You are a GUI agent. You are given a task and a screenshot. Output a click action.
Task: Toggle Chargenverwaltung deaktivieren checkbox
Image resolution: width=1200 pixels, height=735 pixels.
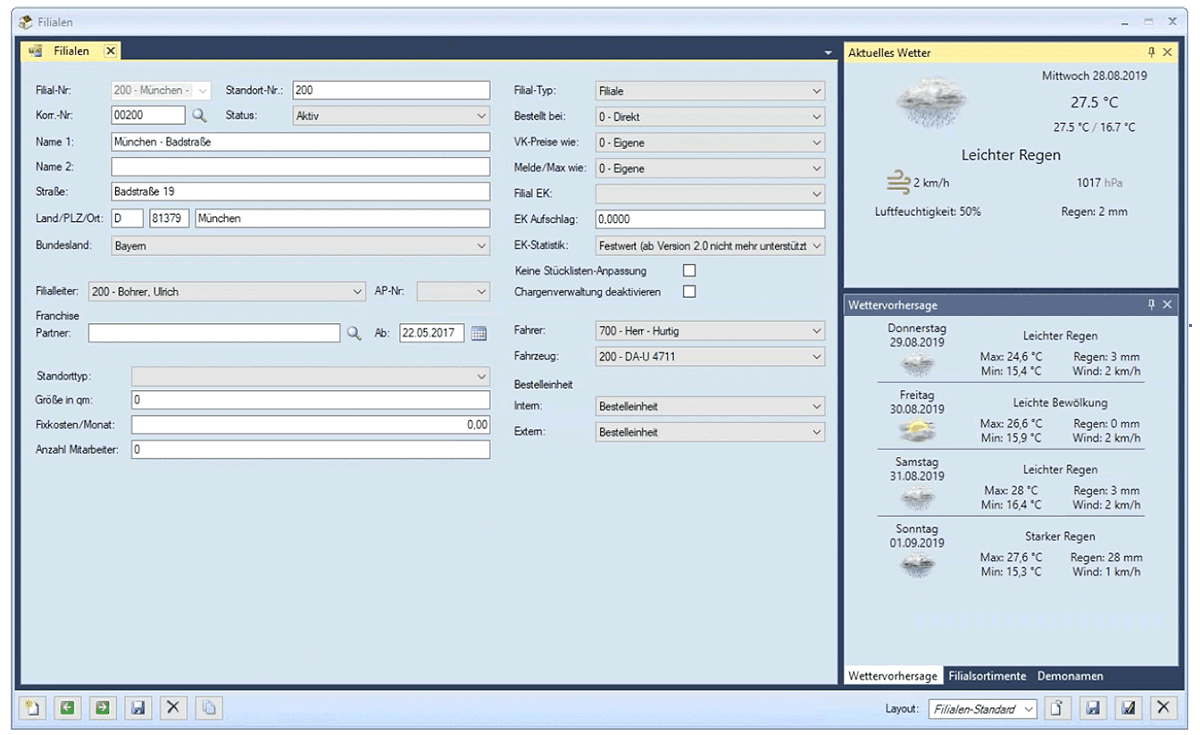pos(689,292)
